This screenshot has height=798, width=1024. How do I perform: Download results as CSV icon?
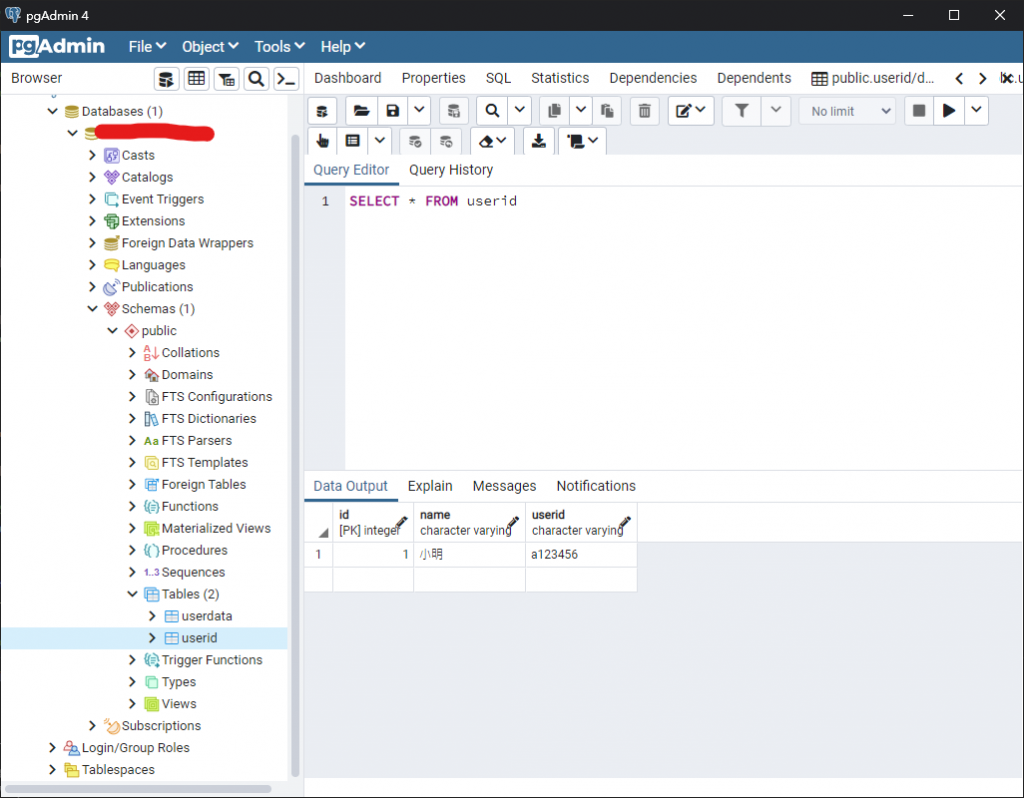pos(539,141)
